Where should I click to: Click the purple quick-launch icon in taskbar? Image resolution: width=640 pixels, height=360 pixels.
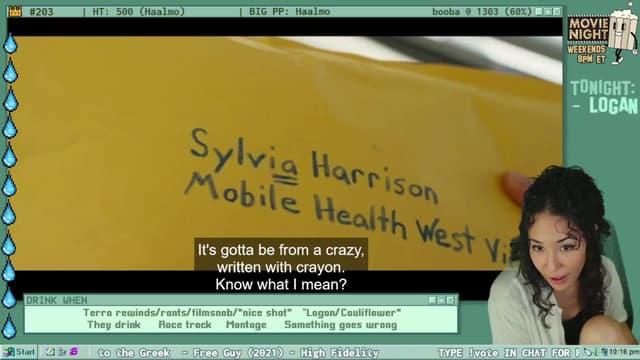(x=74, y=352)
